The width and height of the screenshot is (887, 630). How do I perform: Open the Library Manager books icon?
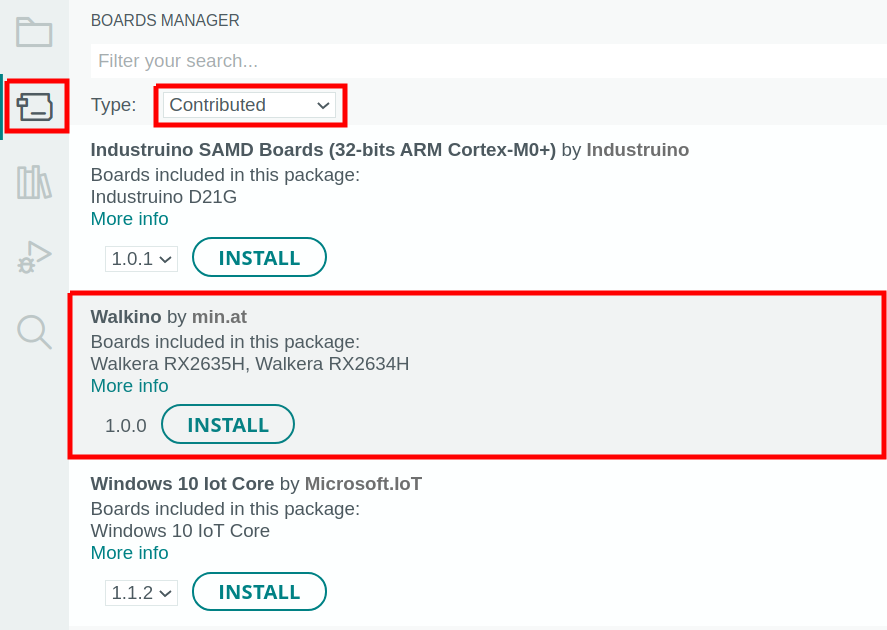click(34, 182)
